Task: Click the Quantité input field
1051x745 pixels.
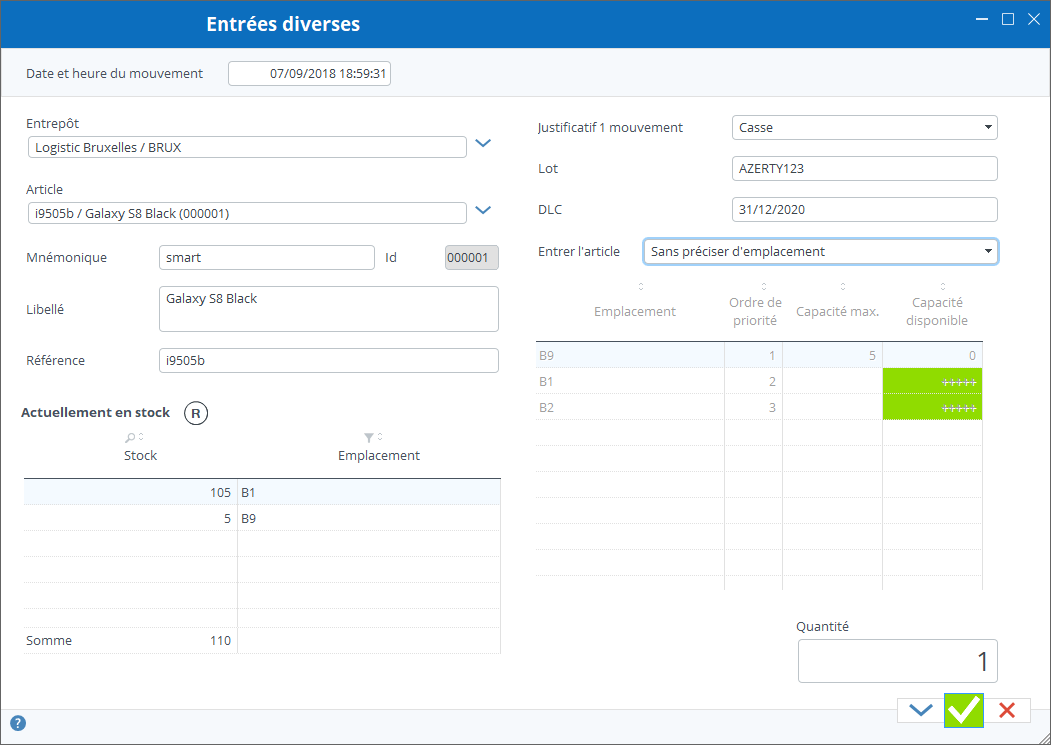Action: (897, 660)
